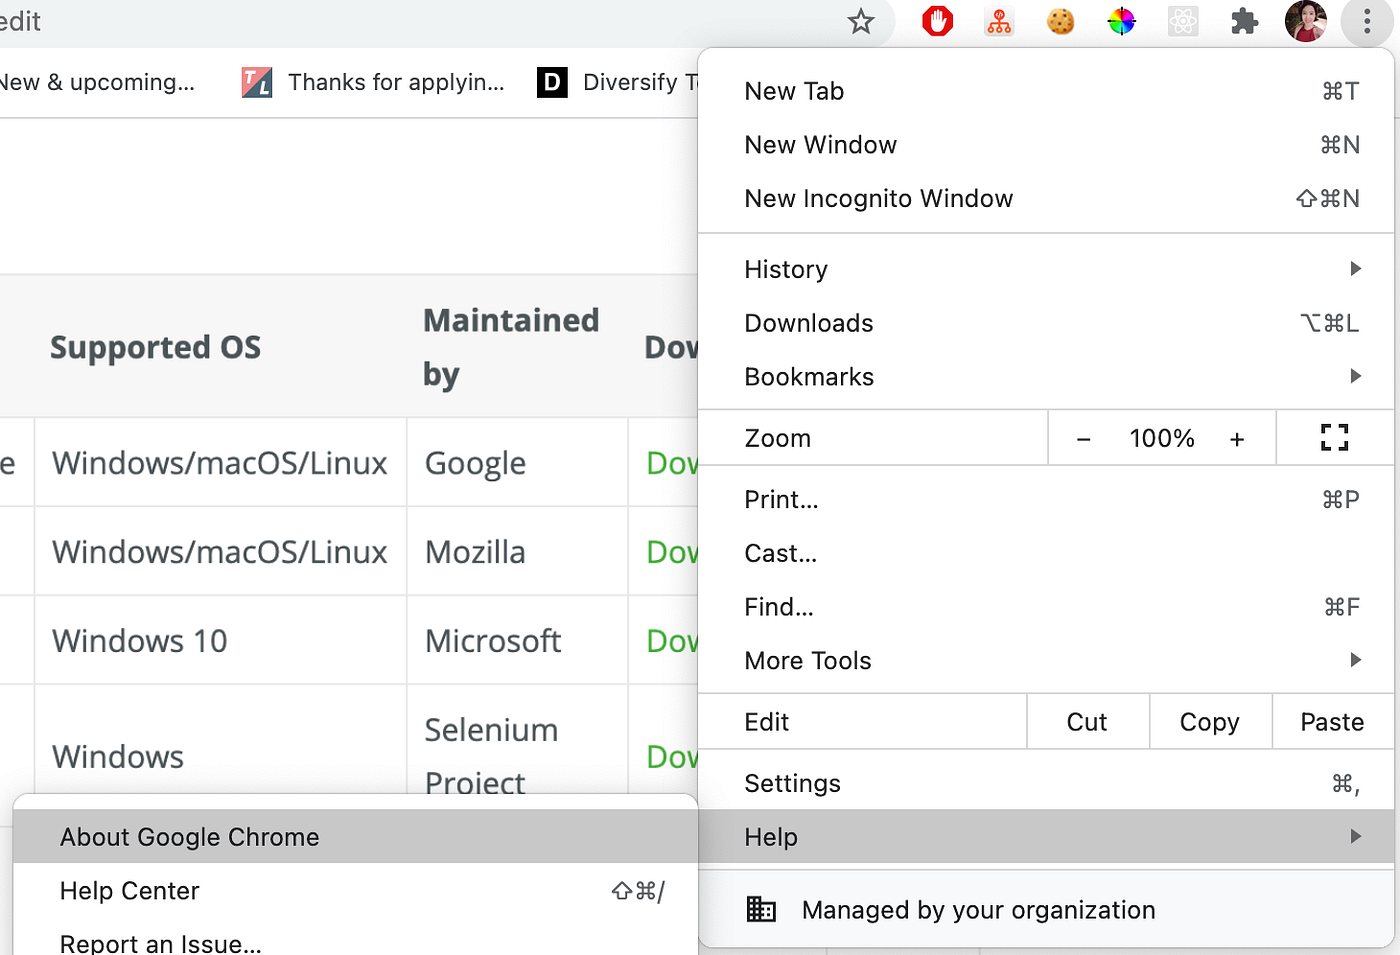Click the Download link in Google row

click(x=672, y=463)
